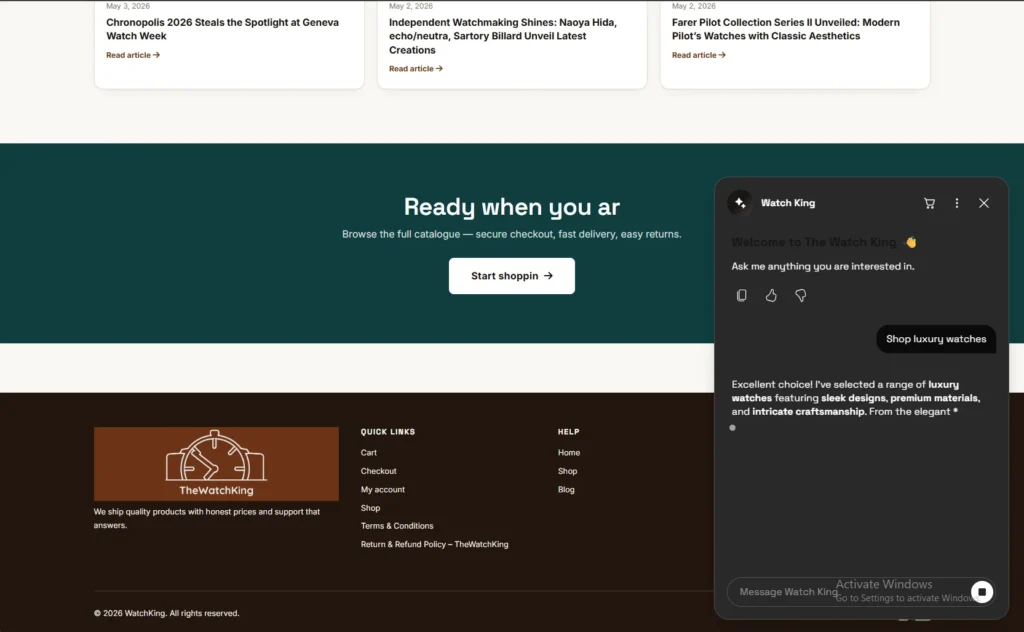
Task: Open the Farer Pilot Collection article title
Action: (x=786, y=29)
